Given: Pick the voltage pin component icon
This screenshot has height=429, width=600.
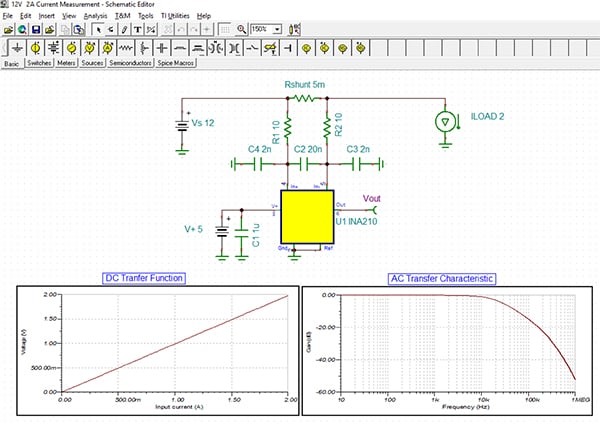Looking at the screenshot, I should (x=288, y=48).
